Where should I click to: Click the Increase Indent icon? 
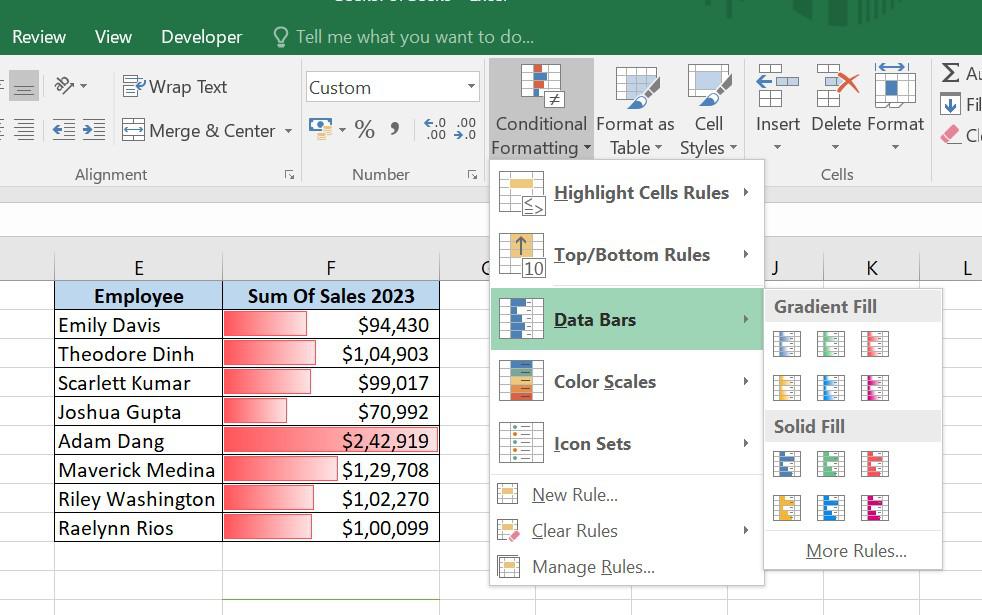click(94, 129)
